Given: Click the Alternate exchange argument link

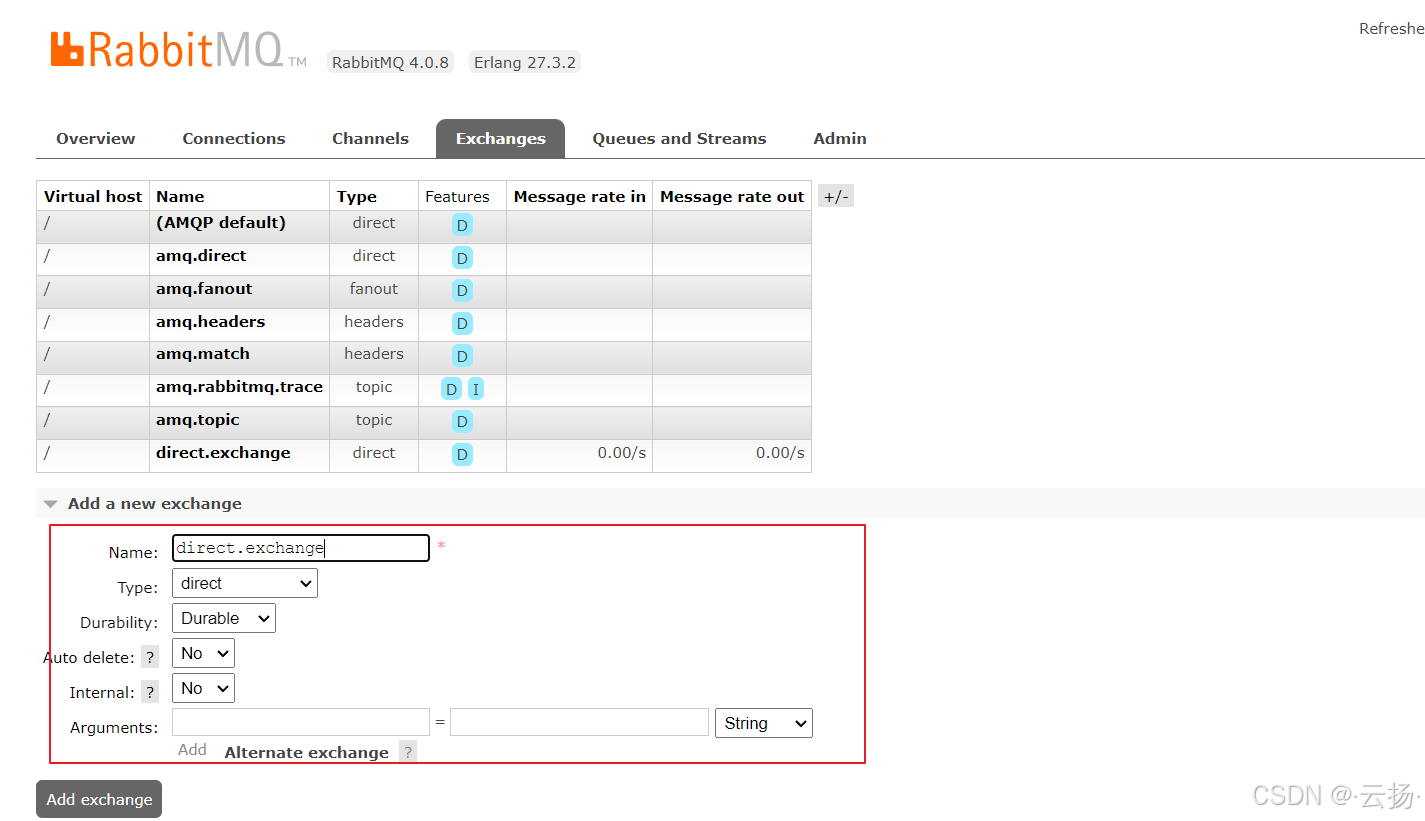Looking at the screenshot, I should [306, 752].
